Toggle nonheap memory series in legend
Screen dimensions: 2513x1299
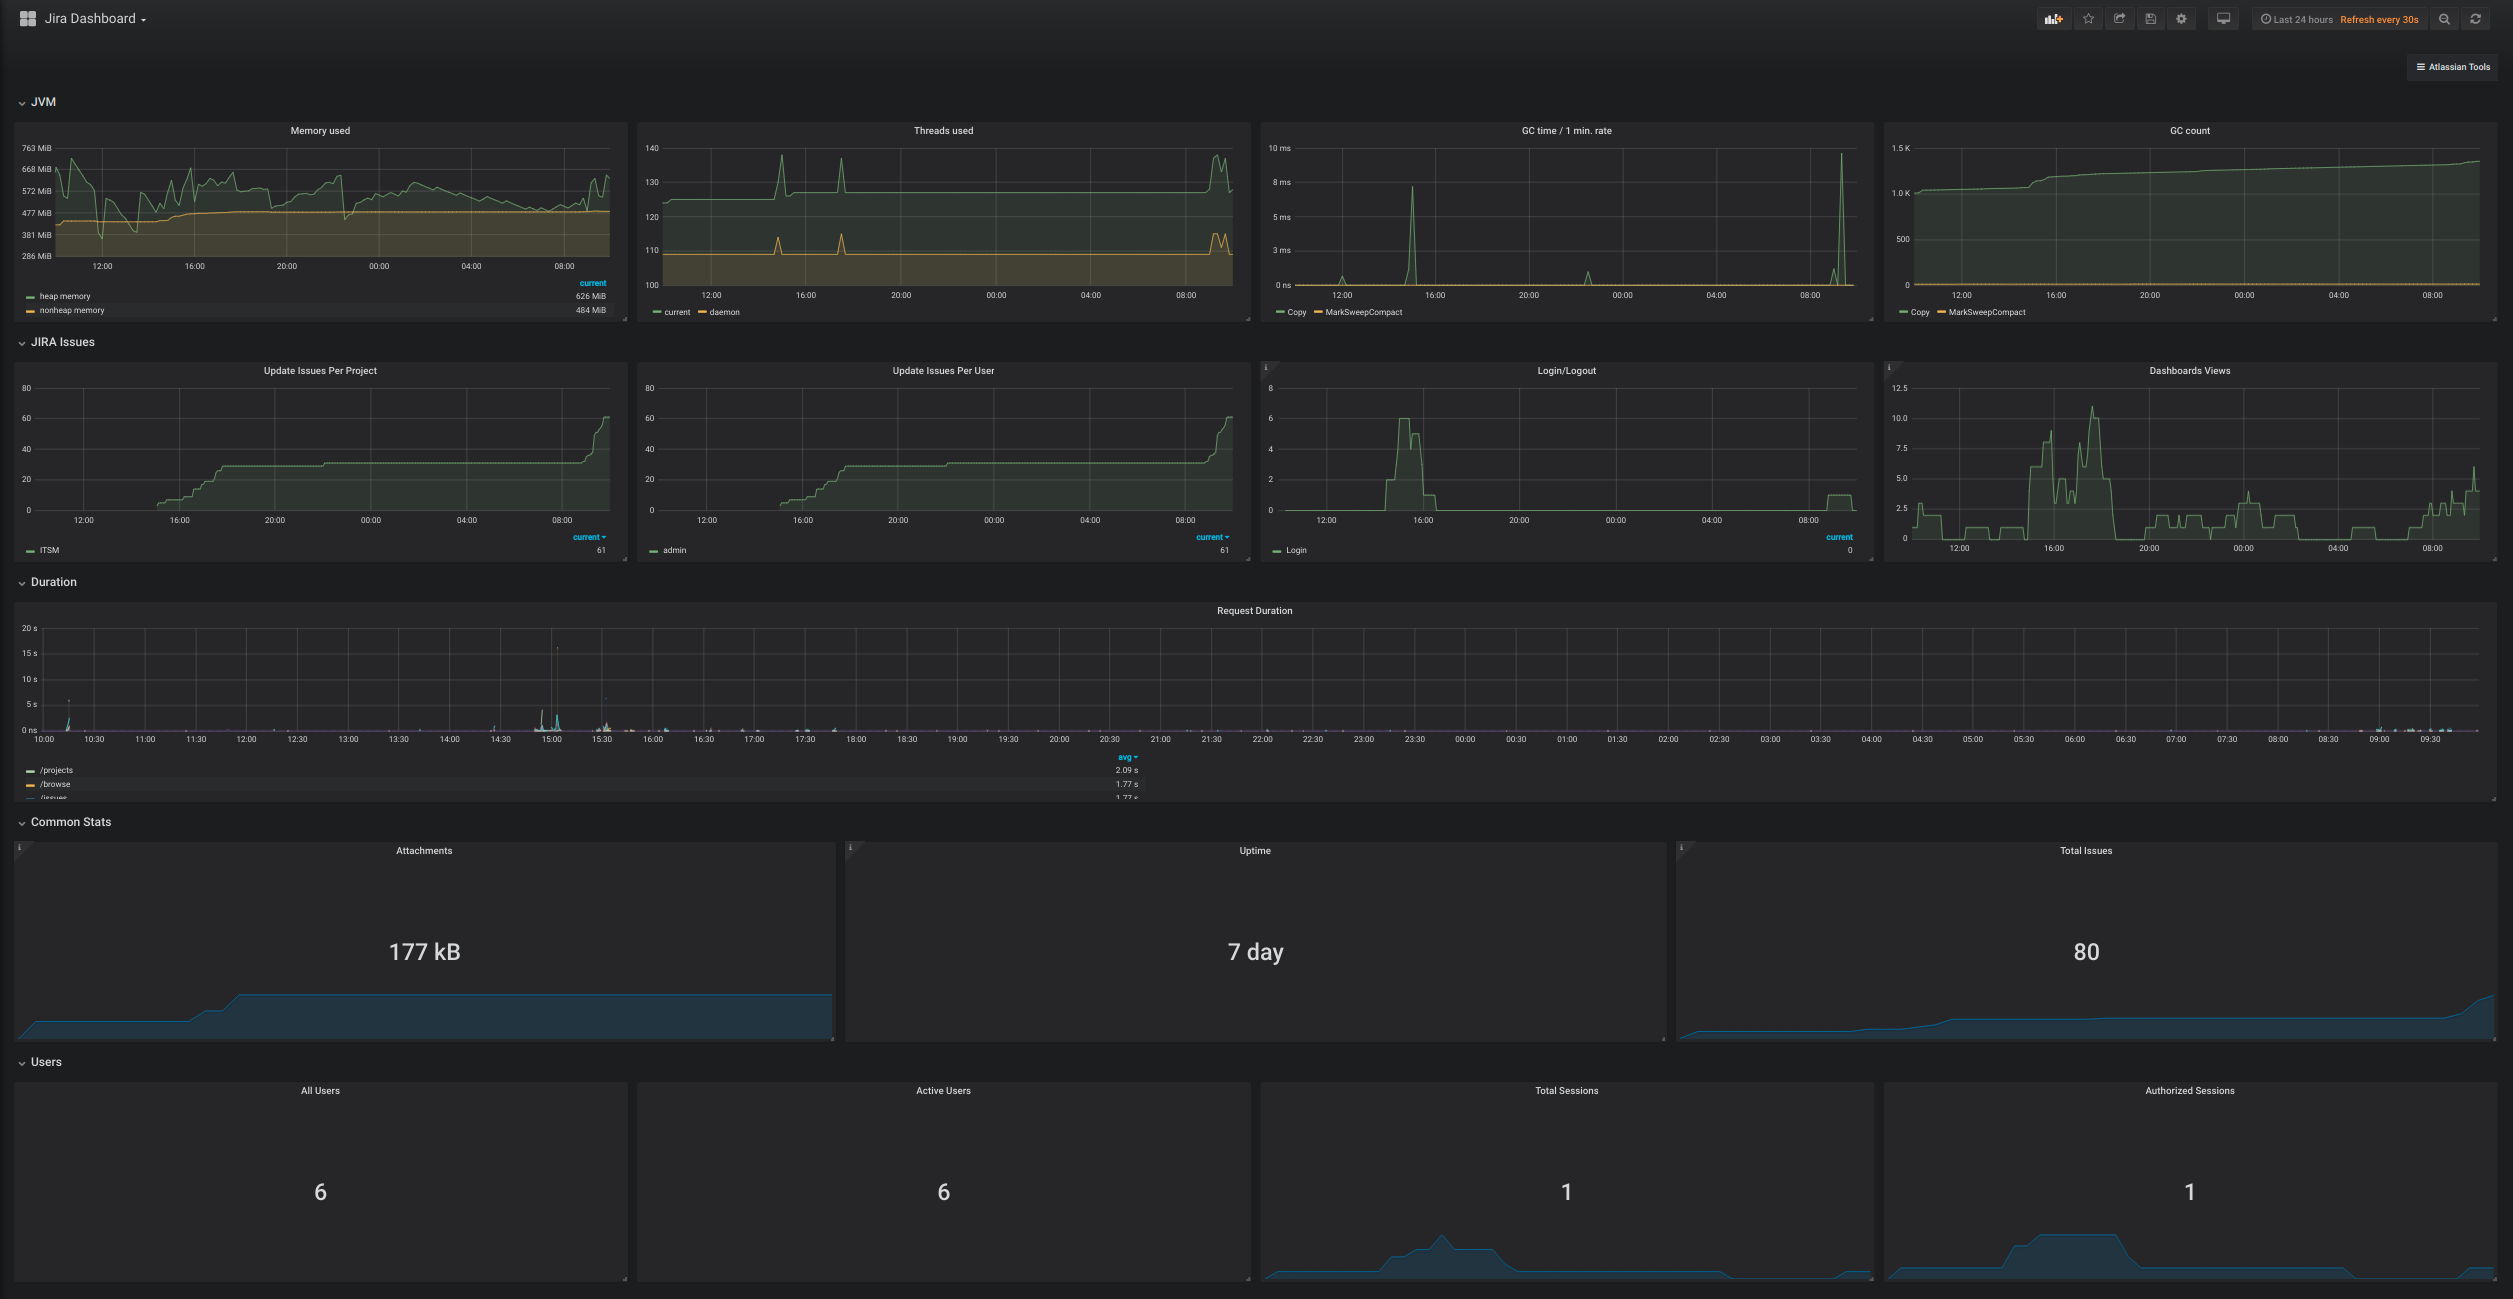tap(72, 310)
